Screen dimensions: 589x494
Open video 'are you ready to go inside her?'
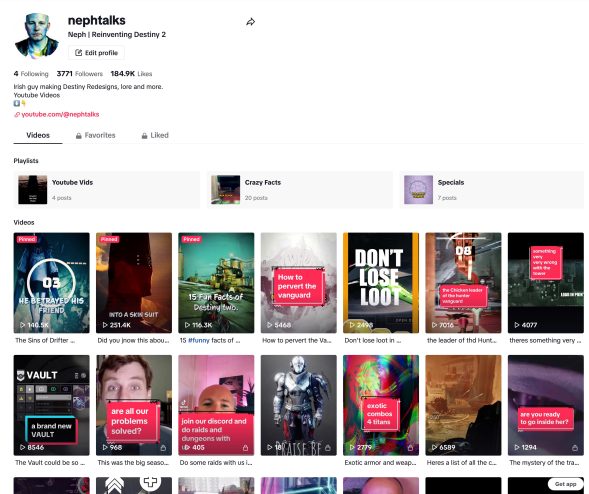tap(546, 405)
